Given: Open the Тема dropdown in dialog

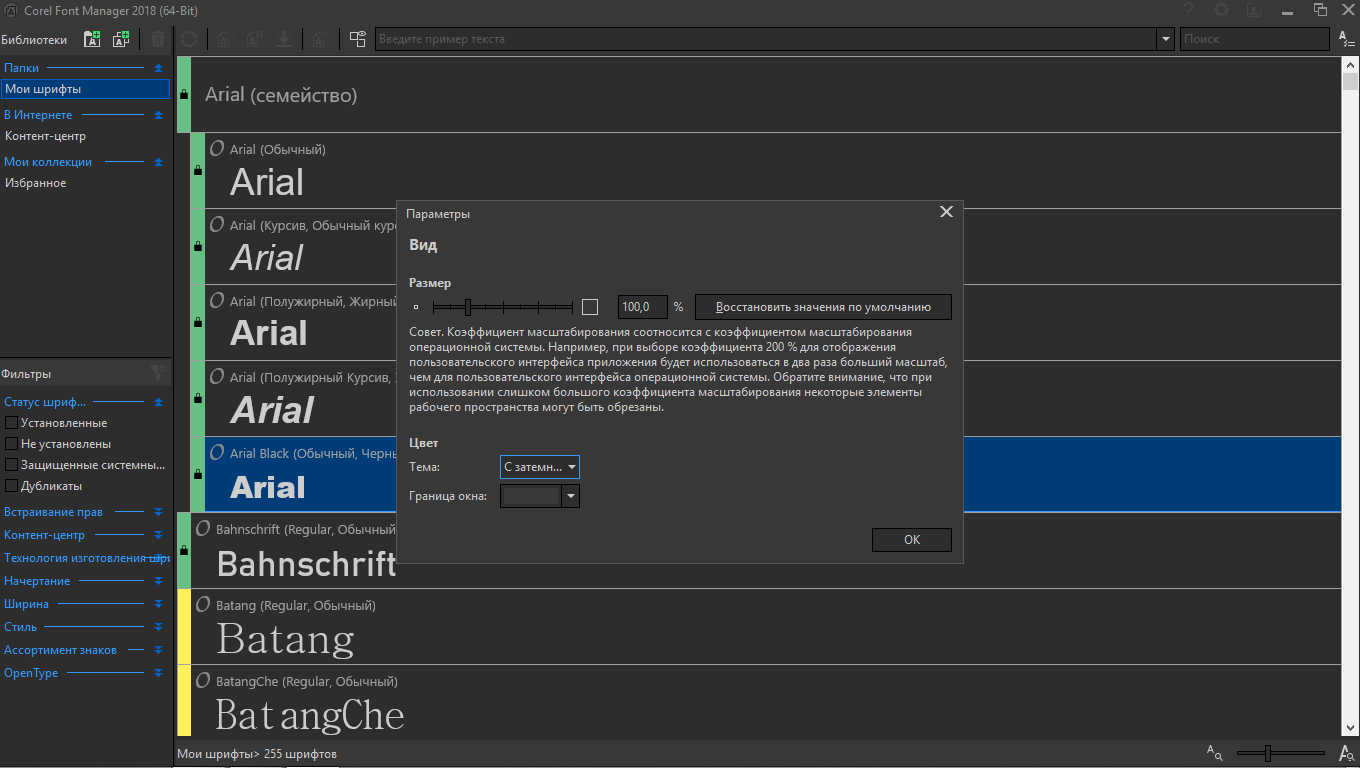Looking at the screenshot, I should click(540, 467).
